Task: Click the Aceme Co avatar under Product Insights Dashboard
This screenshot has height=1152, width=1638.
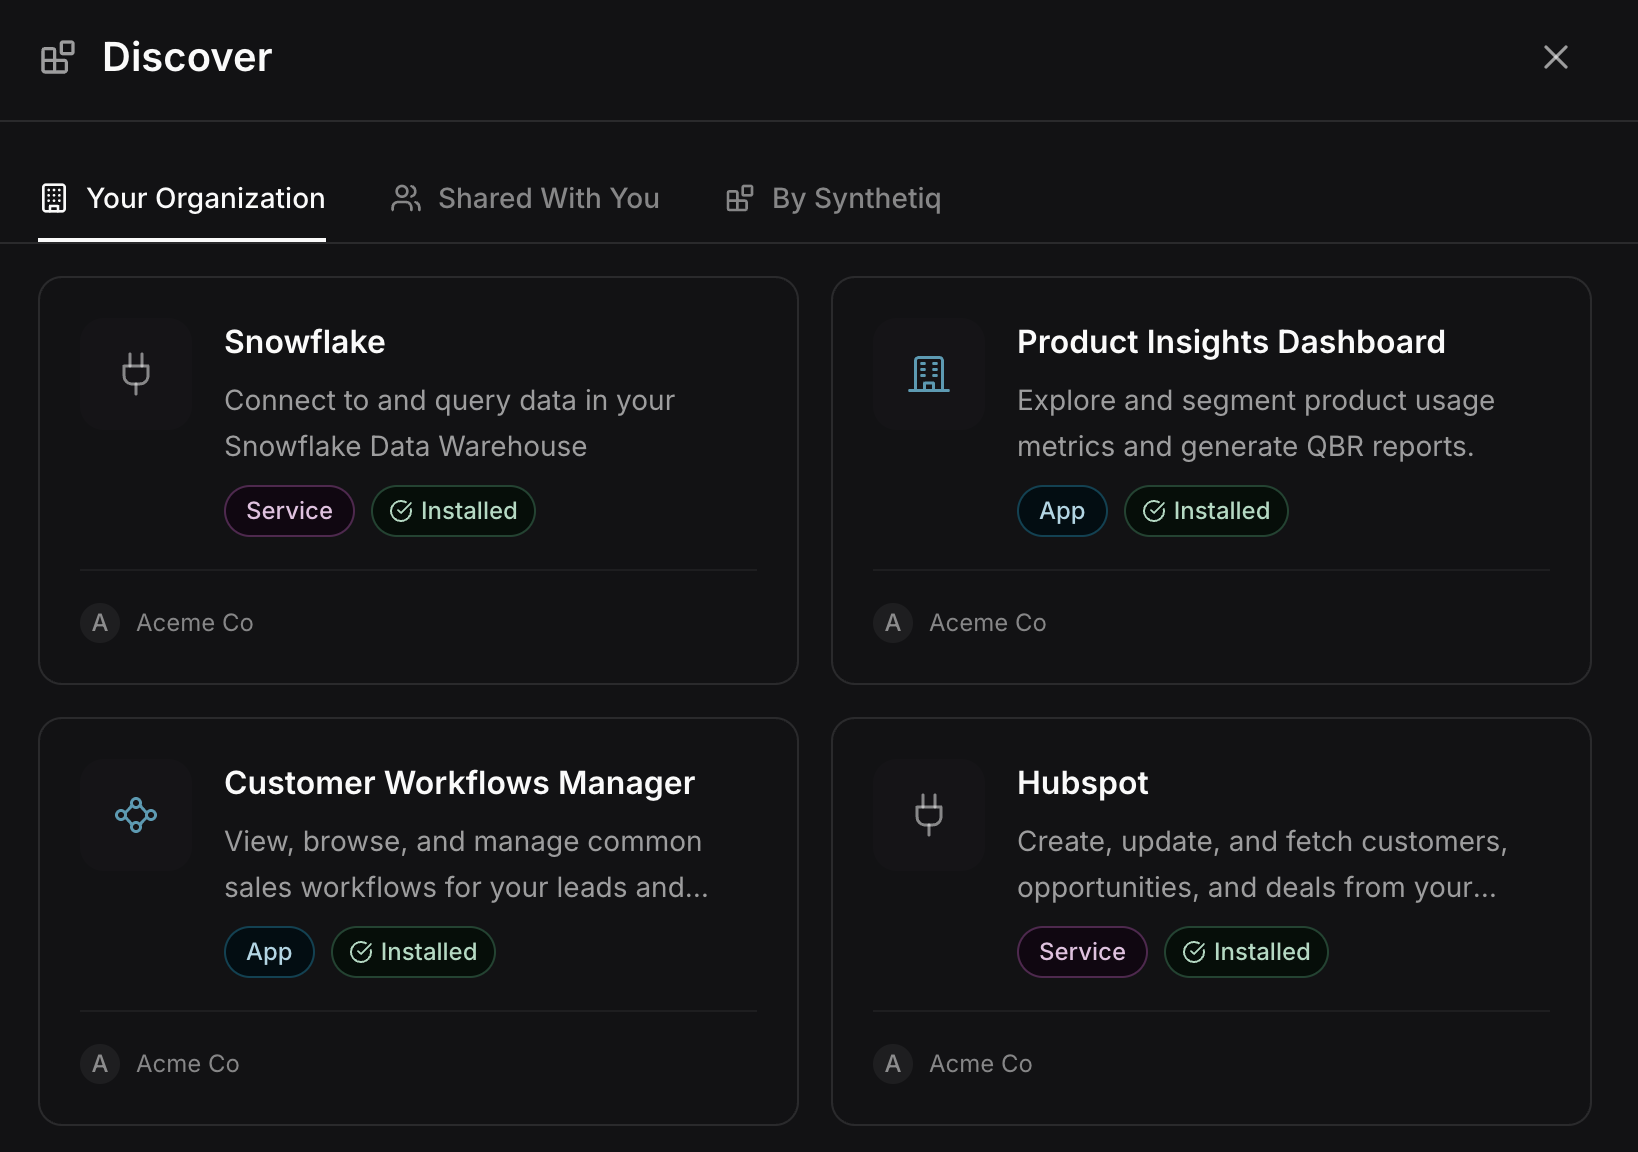Action: [x=891, y=623]
